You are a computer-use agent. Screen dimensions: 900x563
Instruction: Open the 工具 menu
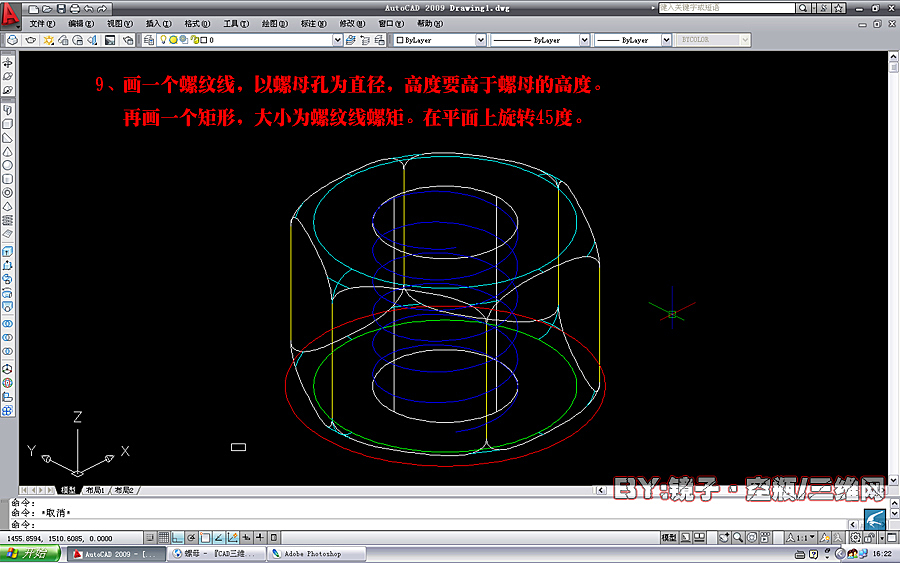236,24
